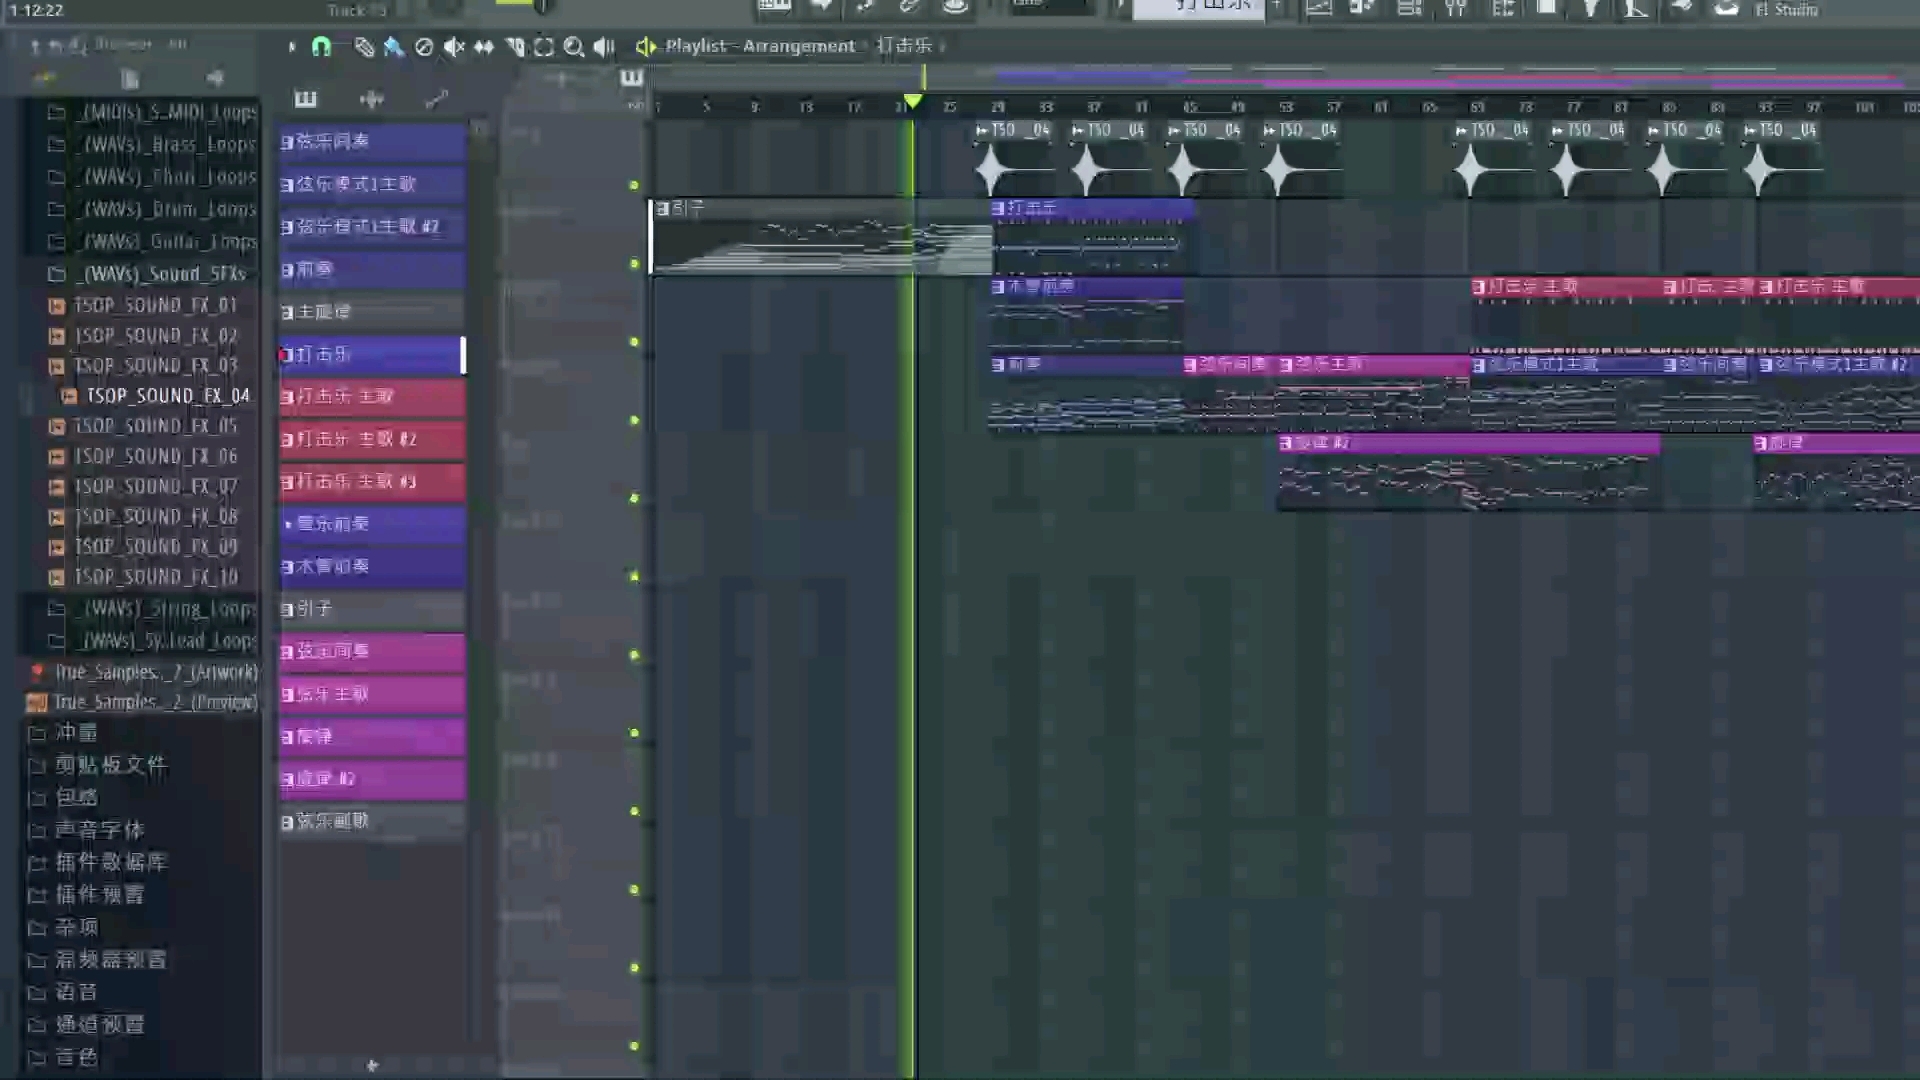Mute the track with the 前奏 clip
This screenshot has width=1920, height=1080.
634,420
